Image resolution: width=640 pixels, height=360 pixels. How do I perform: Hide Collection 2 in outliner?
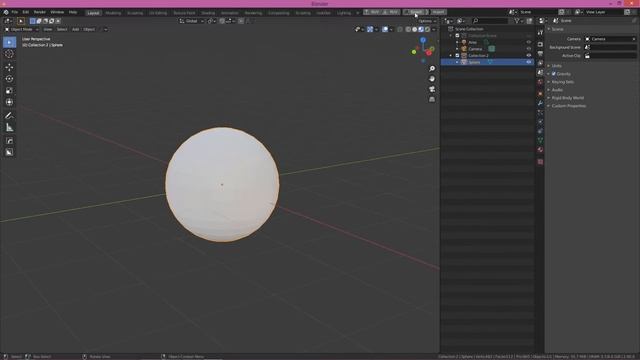(x=529, y=55)
